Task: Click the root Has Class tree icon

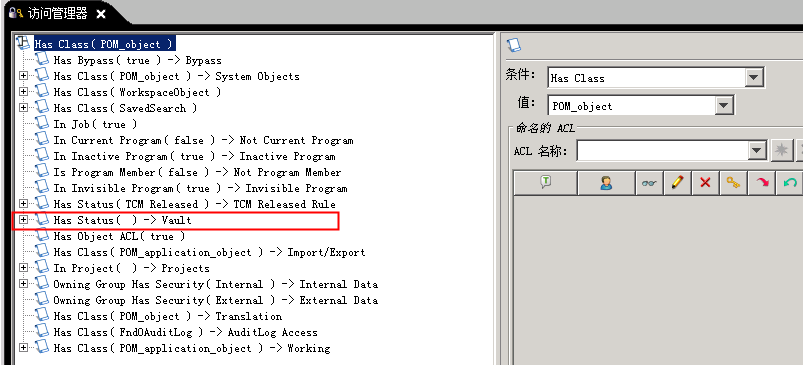Action: [24, 43]
